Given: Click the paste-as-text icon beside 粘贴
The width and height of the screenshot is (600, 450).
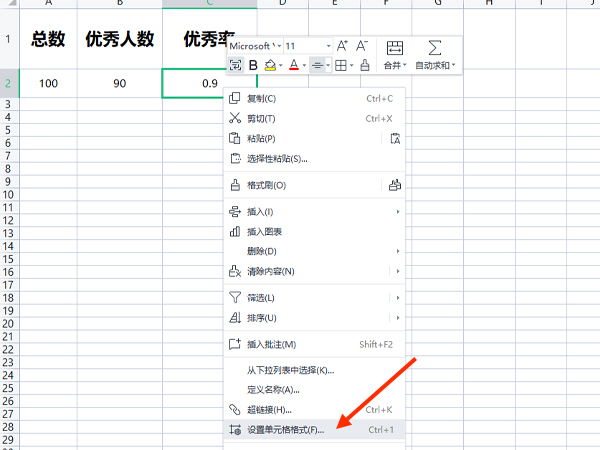Looking at the screenshot, I should pos(394,138).
